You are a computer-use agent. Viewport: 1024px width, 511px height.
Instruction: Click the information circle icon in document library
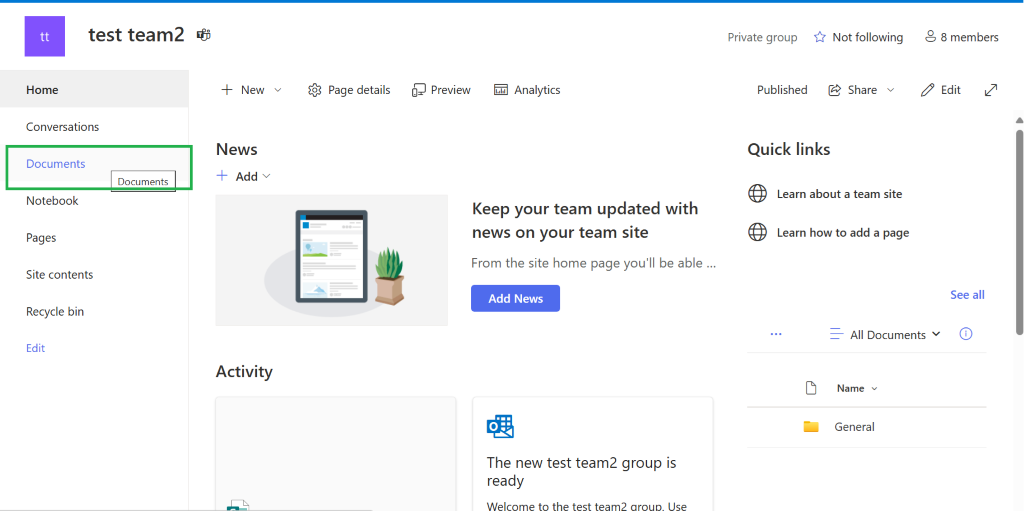click(966, 334)
